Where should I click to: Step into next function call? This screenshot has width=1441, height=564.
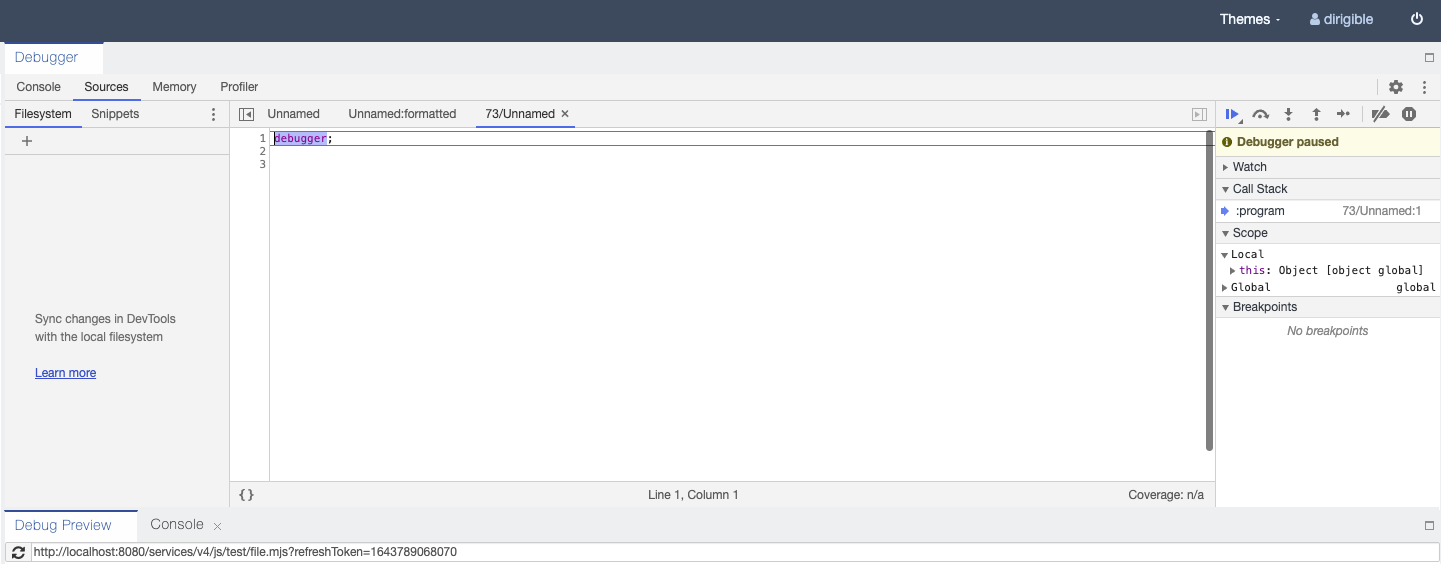1289,114
